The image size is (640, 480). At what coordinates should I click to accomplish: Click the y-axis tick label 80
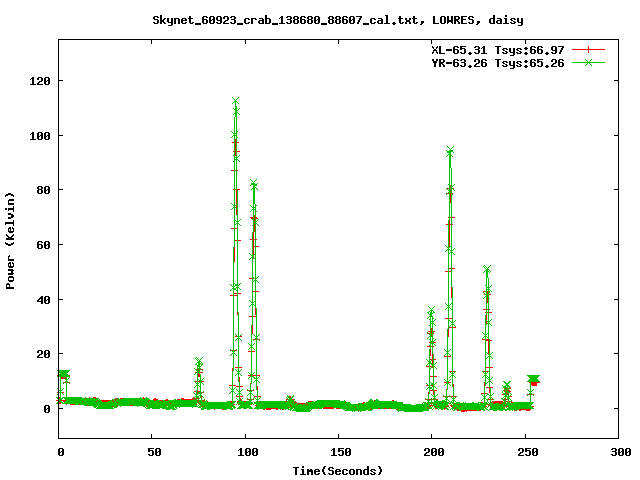pyautogui.click(x=43, y=190)
